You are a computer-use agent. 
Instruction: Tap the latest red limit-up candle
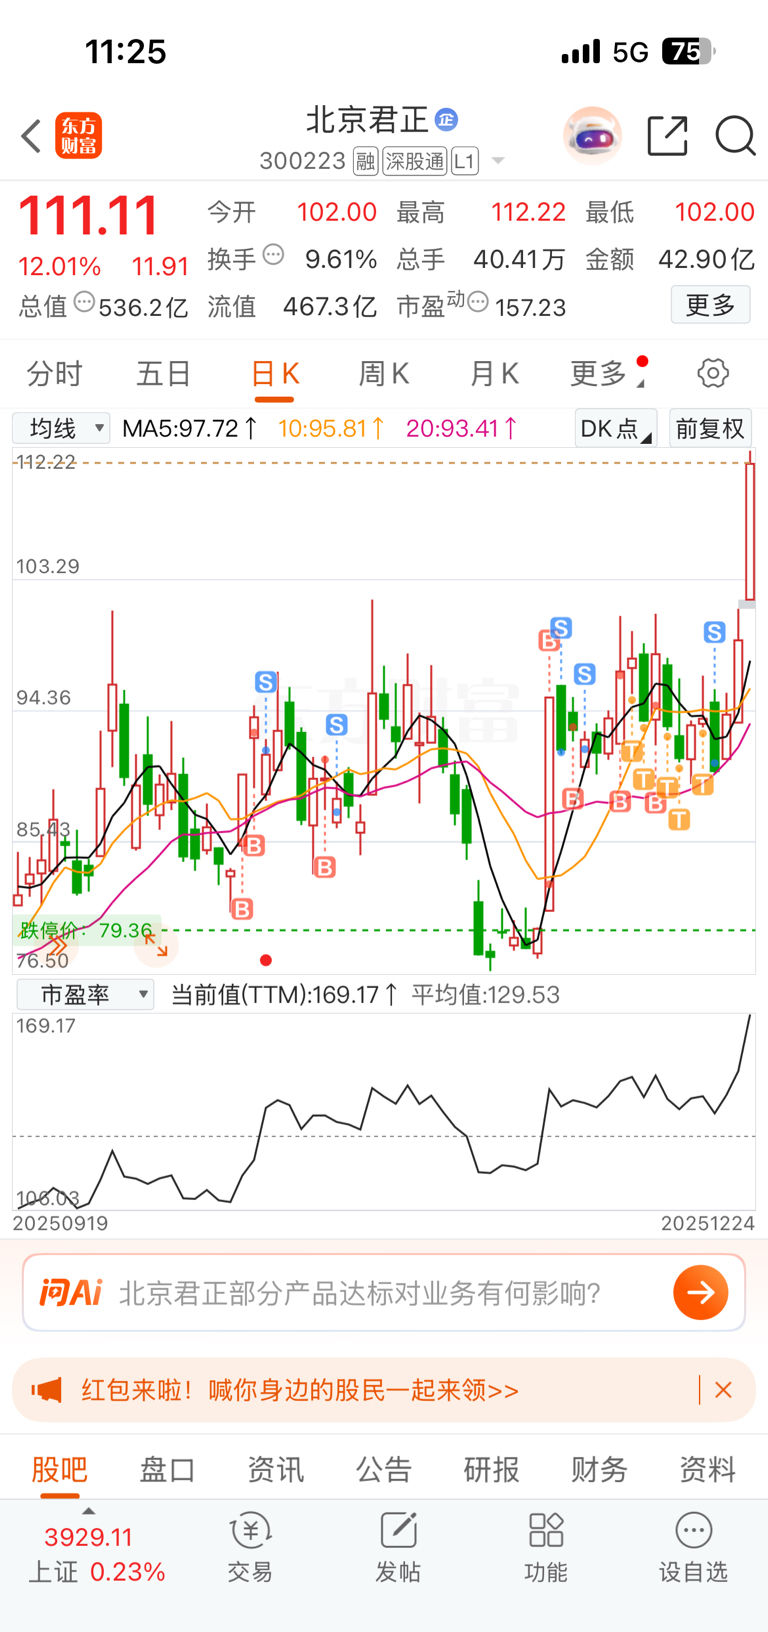pyautogui.click(x=750, y=528)
